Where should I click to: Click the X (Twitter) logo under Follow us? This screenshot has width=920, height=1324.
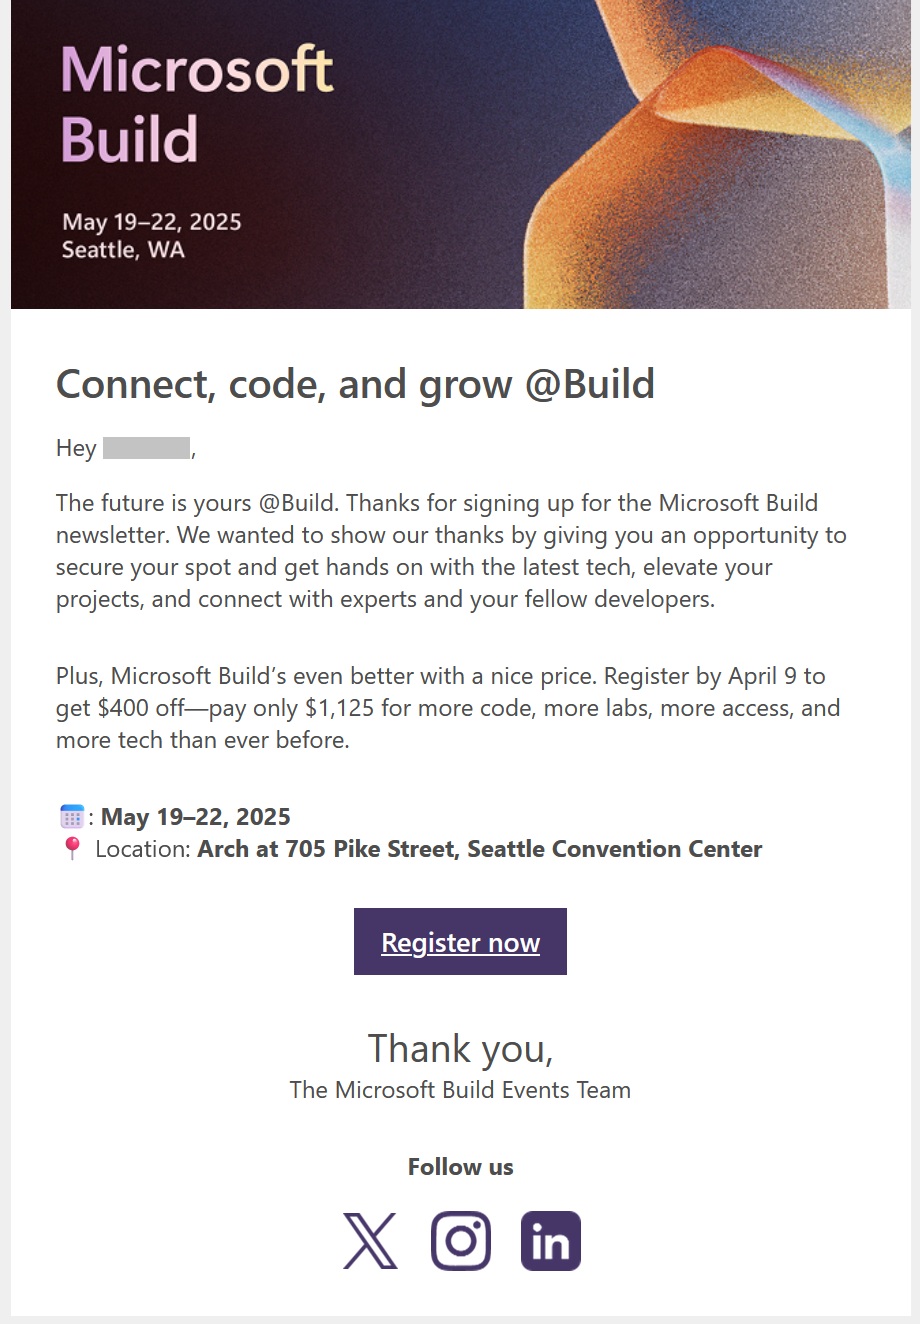(370, 1239)
